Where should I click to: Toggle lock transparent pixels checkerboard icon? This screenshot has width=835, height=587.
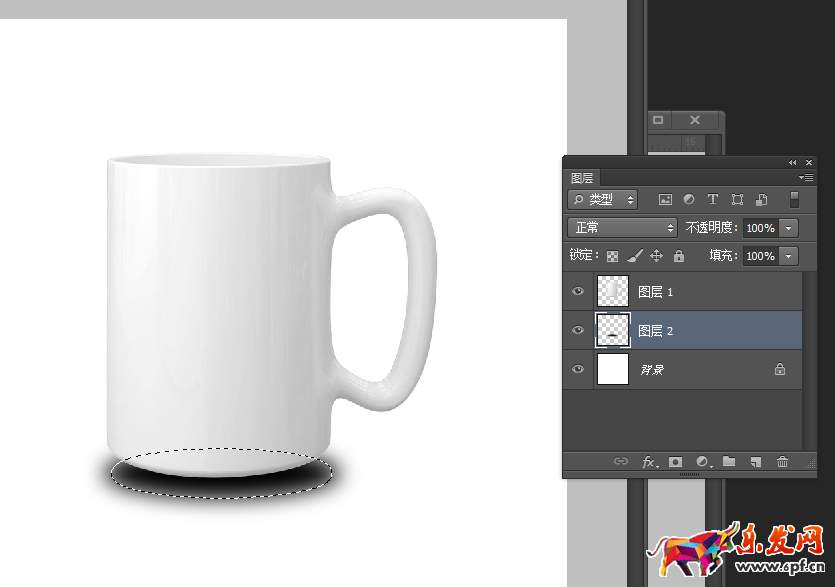click(x=612, y=256)
